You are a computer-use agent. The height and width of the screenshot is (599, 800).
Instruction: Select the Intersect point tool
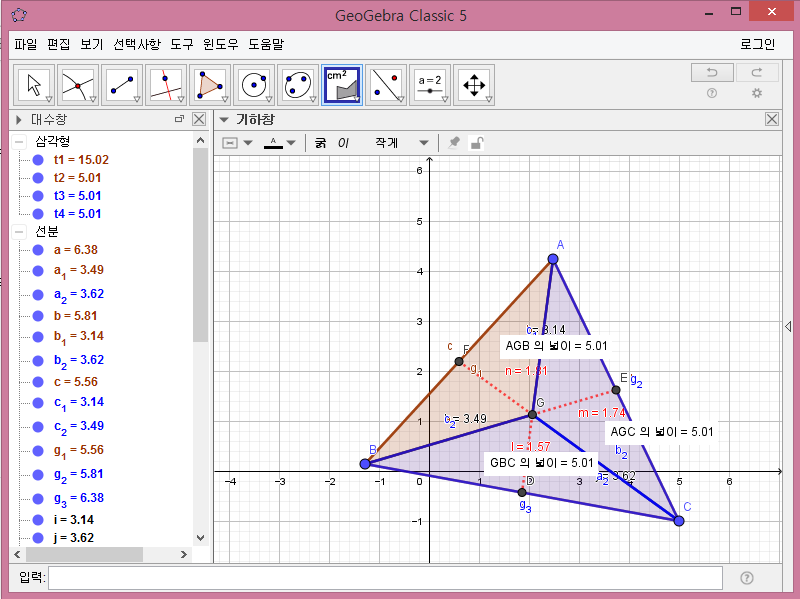[78, 85]
